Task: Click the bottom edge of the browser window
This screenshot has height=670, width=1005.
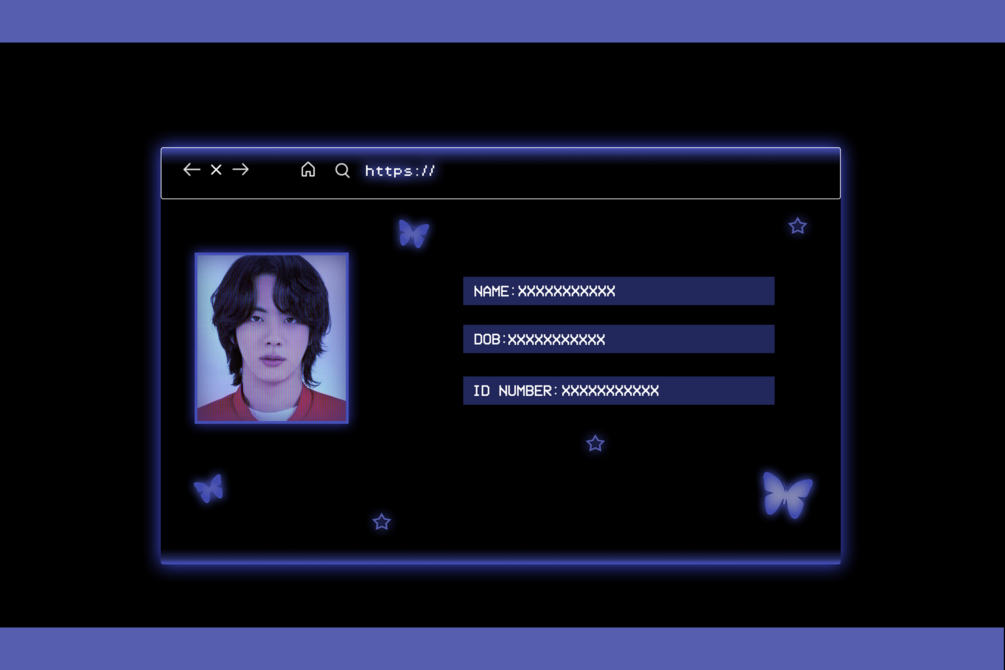Action: (x=500, y=560)
